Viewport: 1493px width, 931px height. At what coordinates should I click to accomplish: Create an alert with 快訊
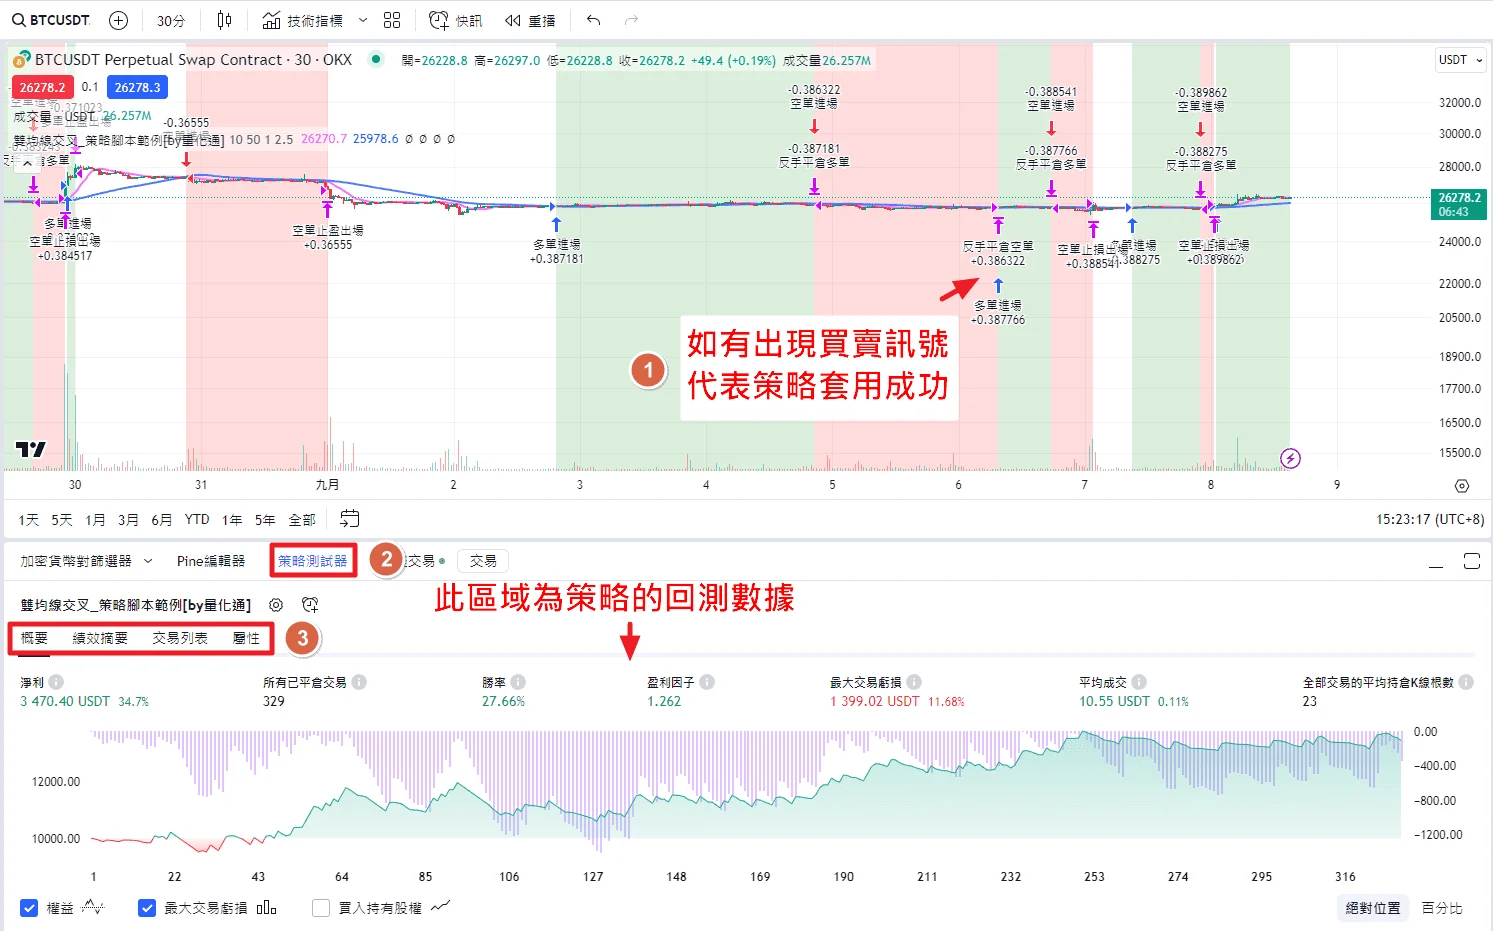coord(456,20)
